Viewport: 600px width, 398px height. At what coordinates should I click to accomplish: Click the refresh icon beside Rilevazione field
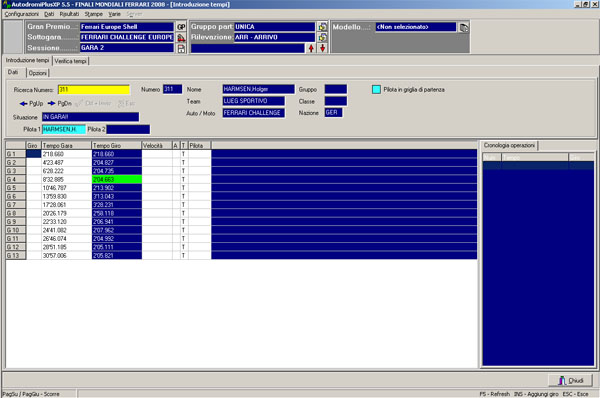coord(323,38)
